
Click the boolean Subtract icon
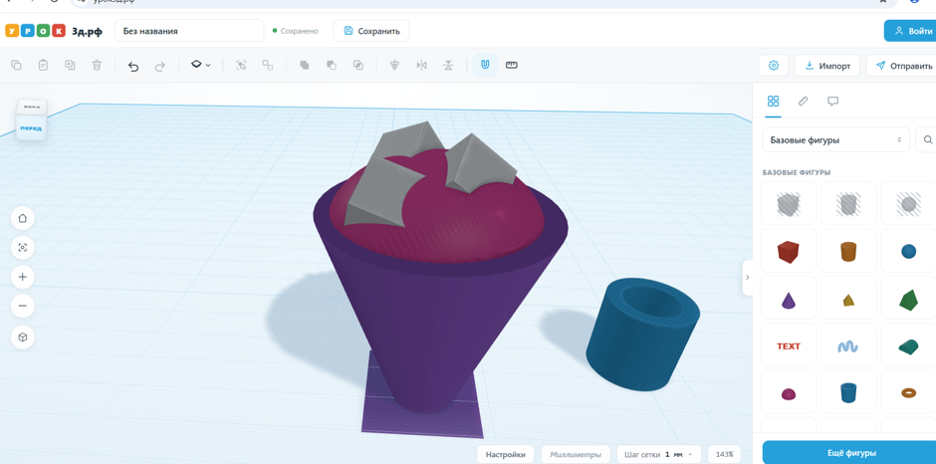click(331, 65)
